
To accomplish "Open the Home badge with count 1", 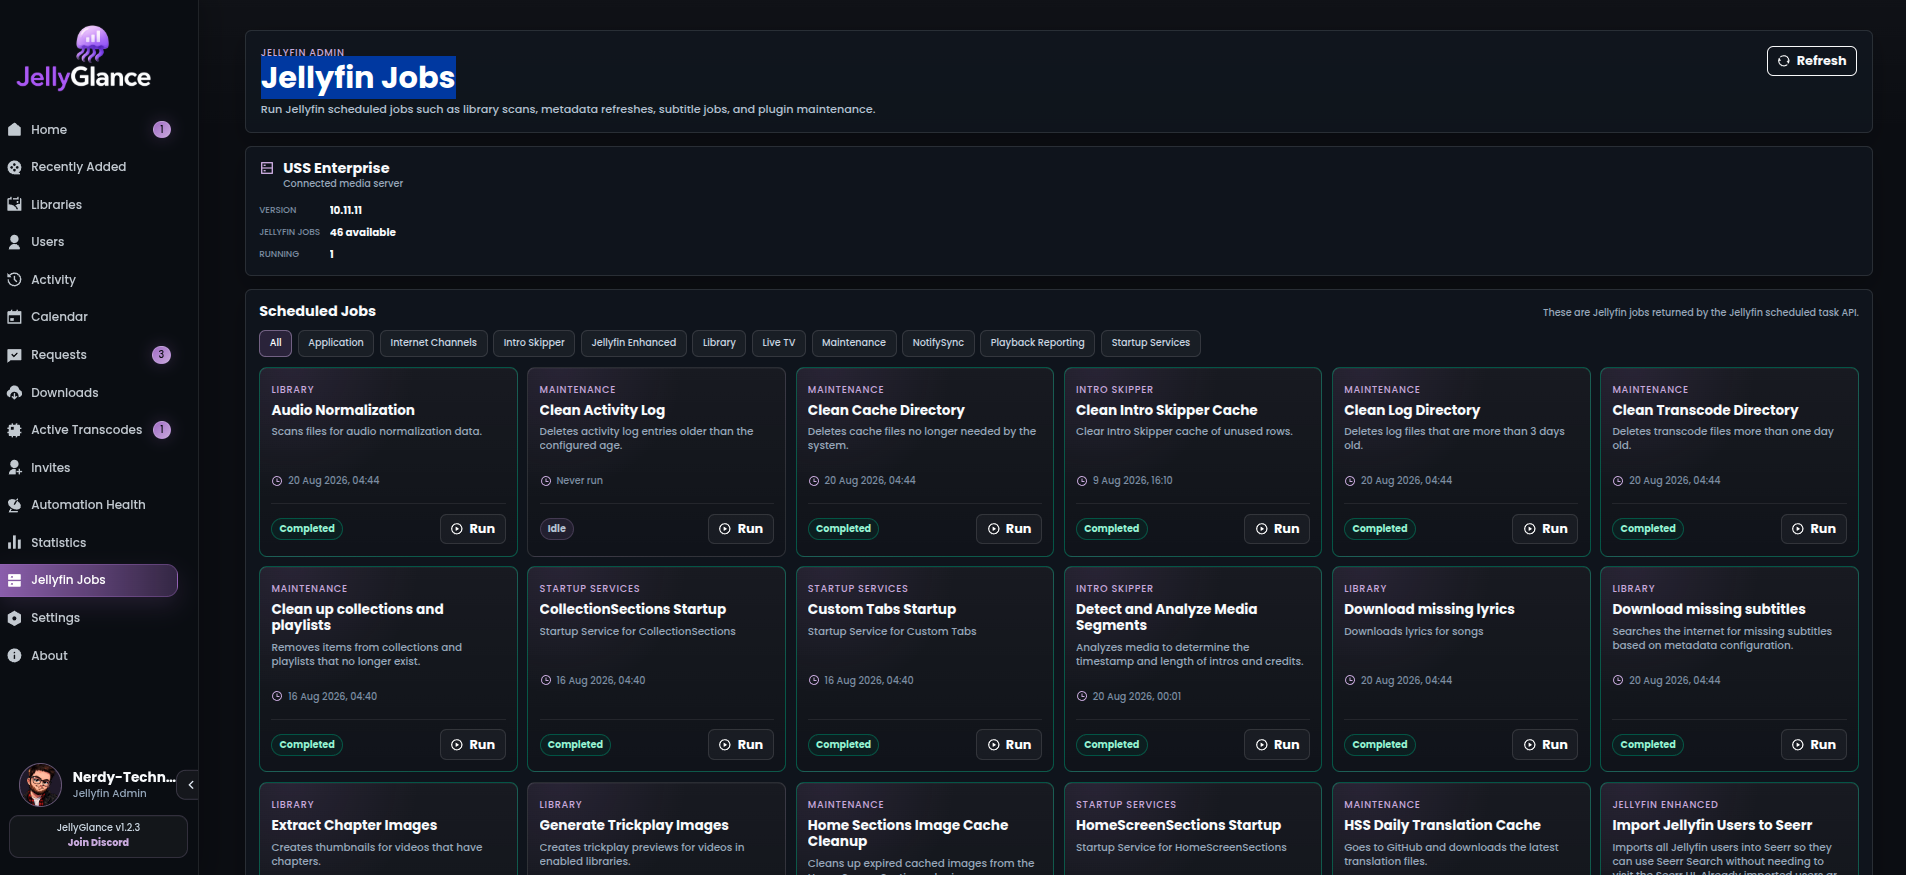I will [162, 130].
